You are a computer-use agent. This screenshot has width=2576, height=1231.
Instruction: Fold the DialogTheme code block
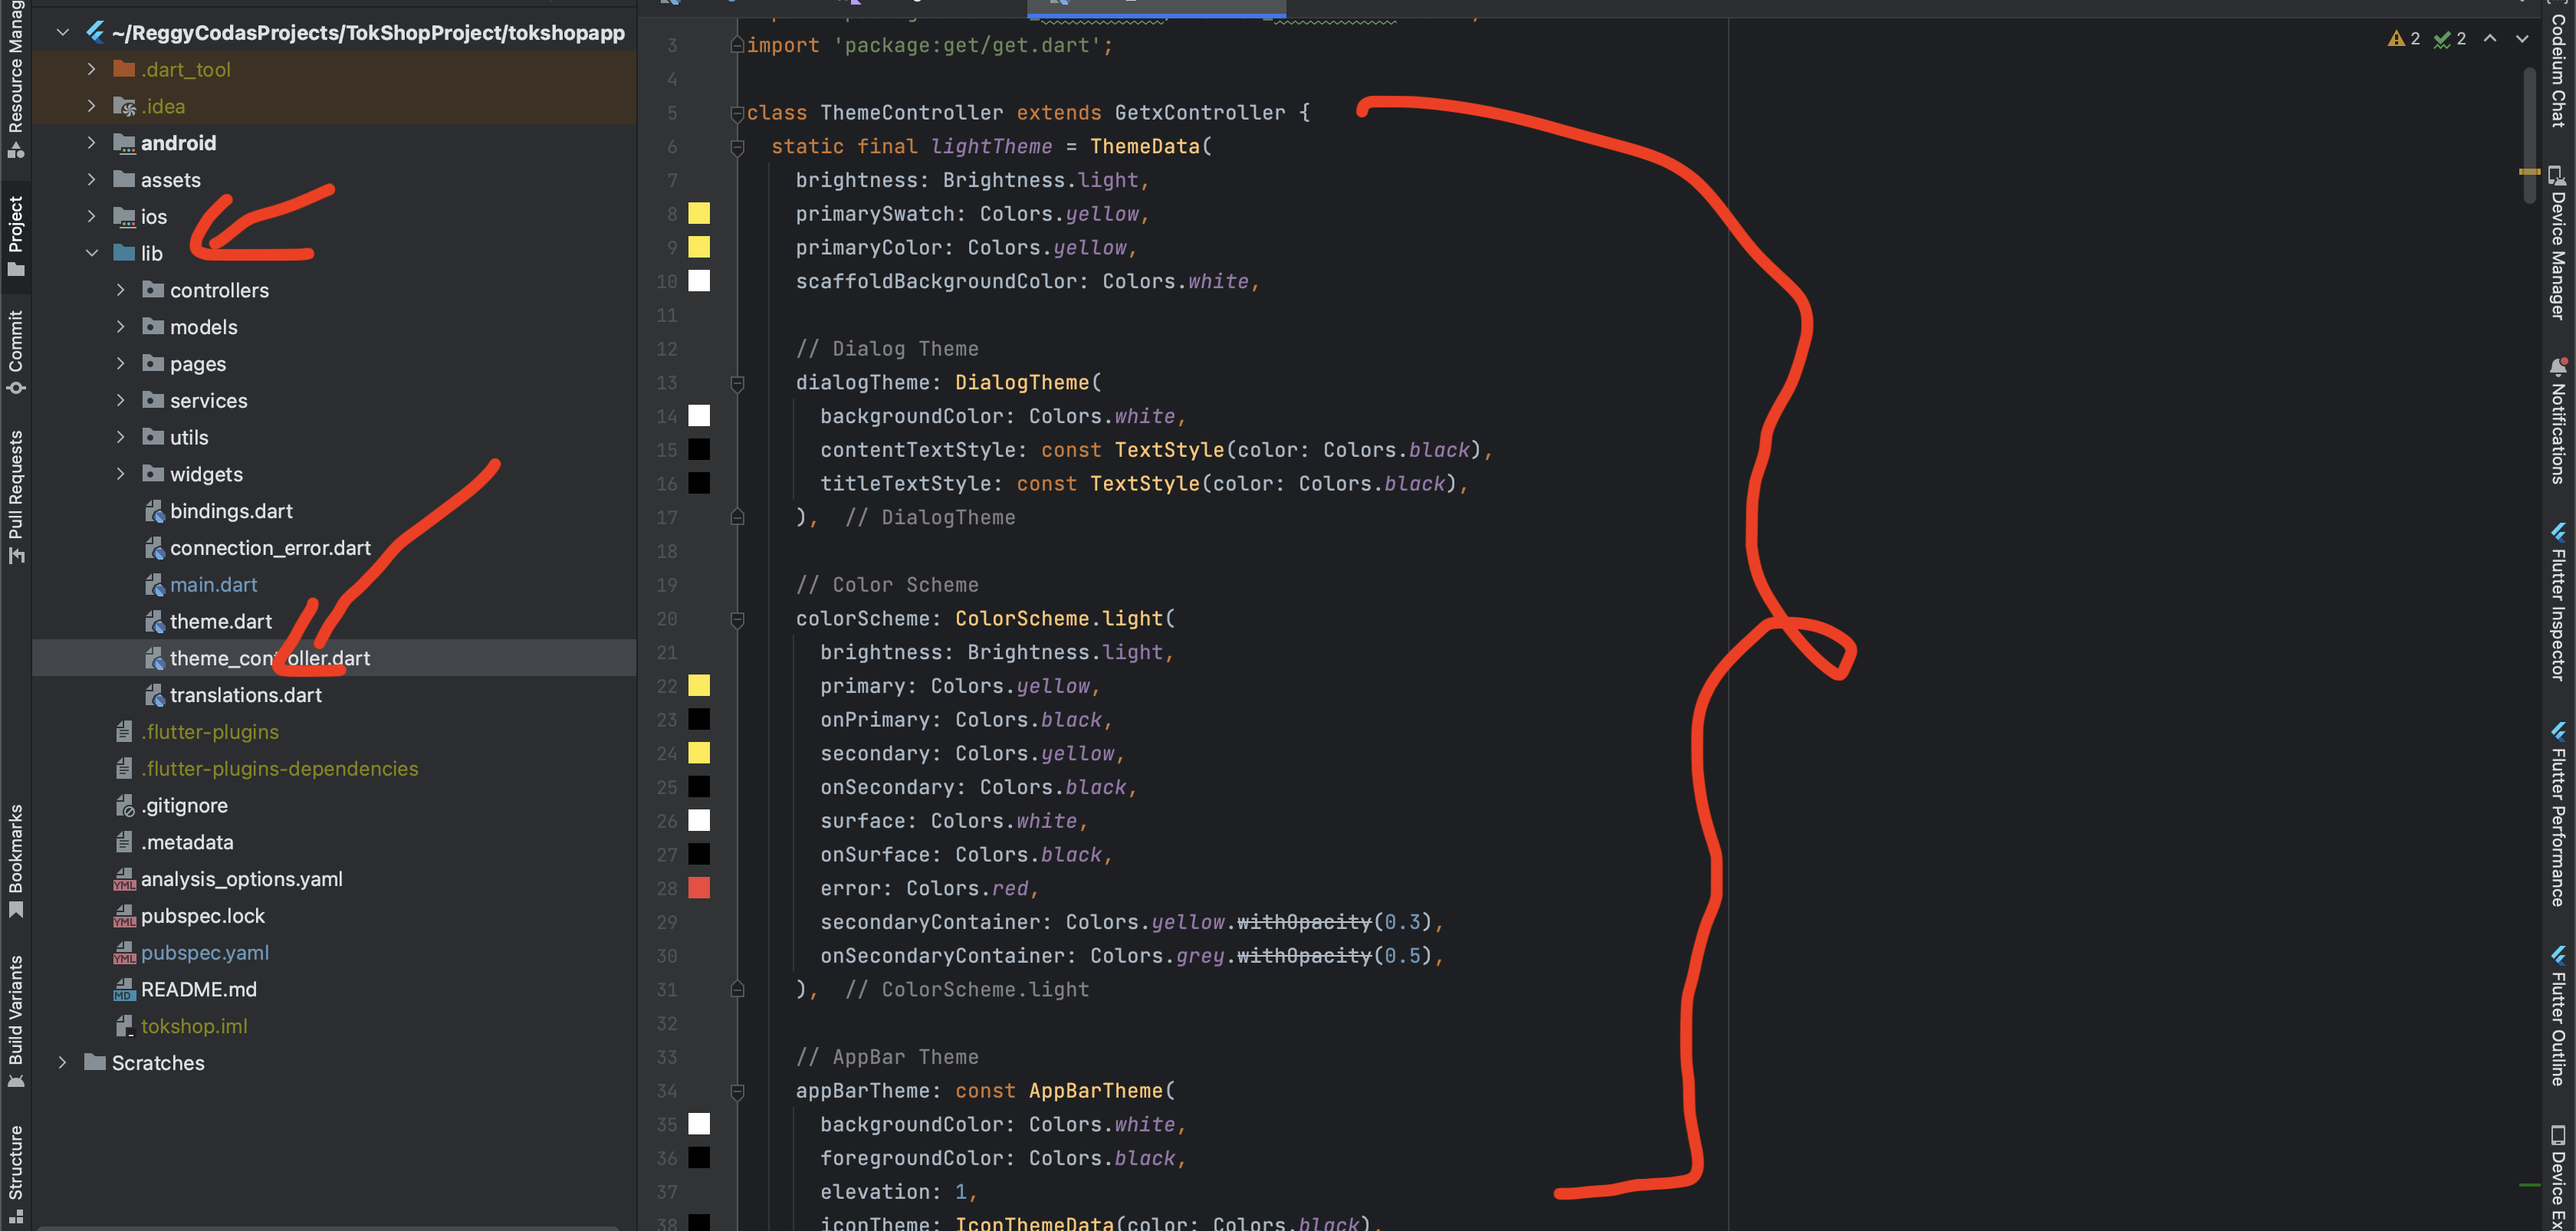tap(737, 383)
